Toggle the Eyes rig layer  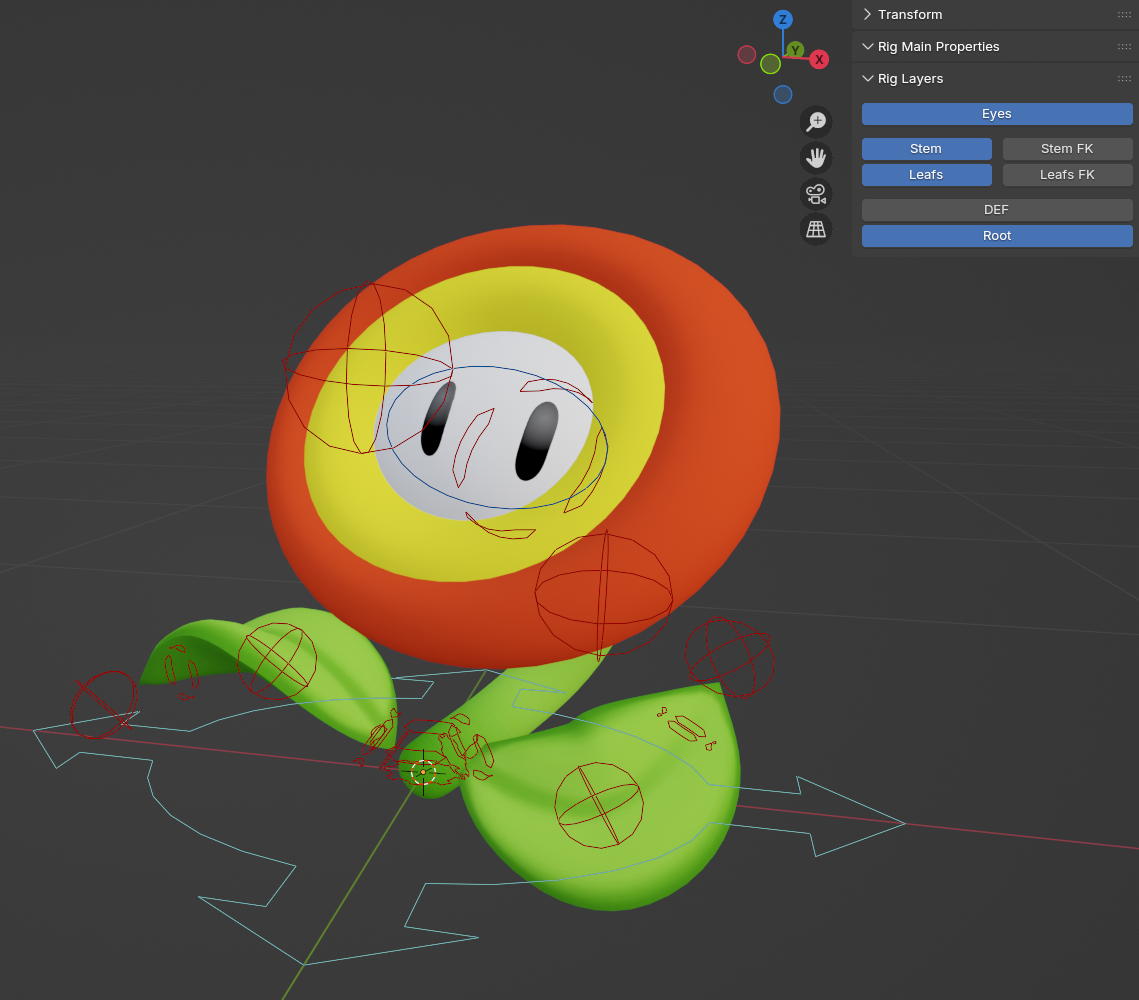[x=997, y=114]
